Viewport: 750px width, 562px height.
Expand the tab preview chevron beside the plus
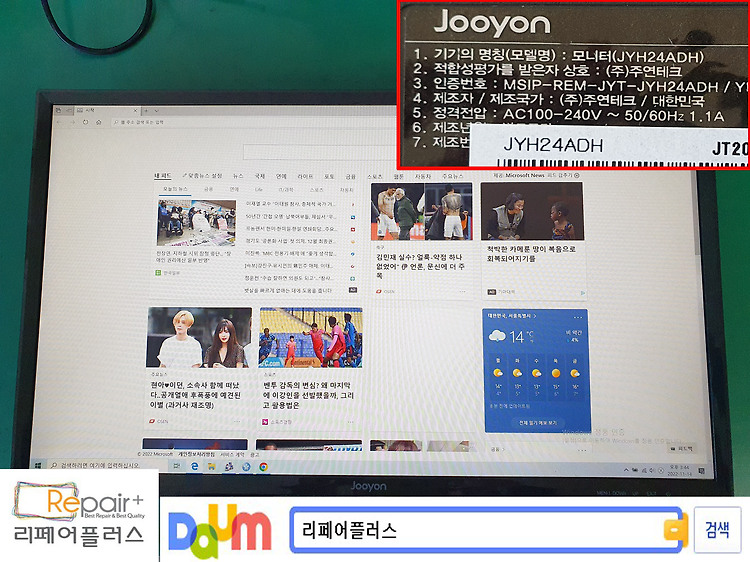coord(156,110)
